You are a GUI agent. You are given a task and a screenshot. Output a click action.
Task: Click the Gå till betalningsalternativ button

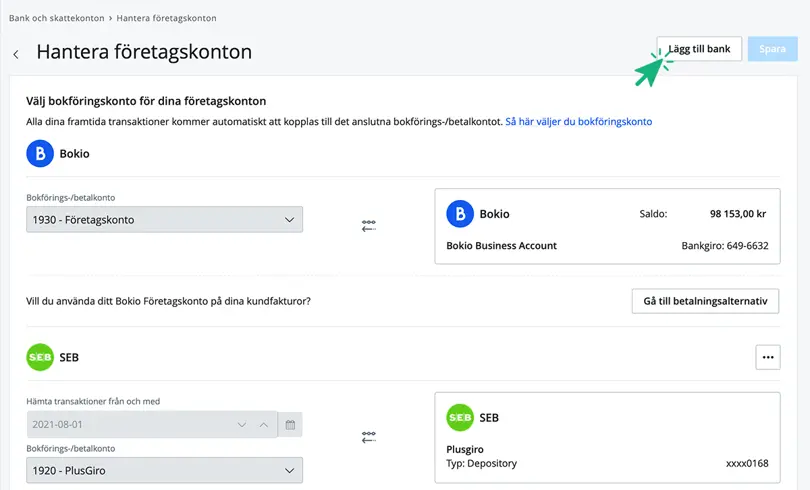pyautogui.click(x=705, y=301)
